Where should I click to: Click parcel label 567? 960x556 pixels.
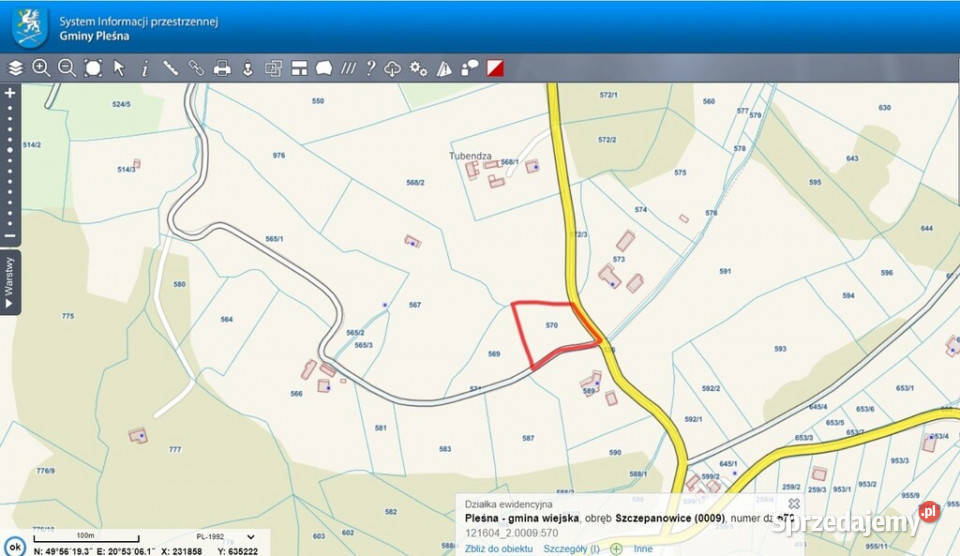tap(414, 305)
